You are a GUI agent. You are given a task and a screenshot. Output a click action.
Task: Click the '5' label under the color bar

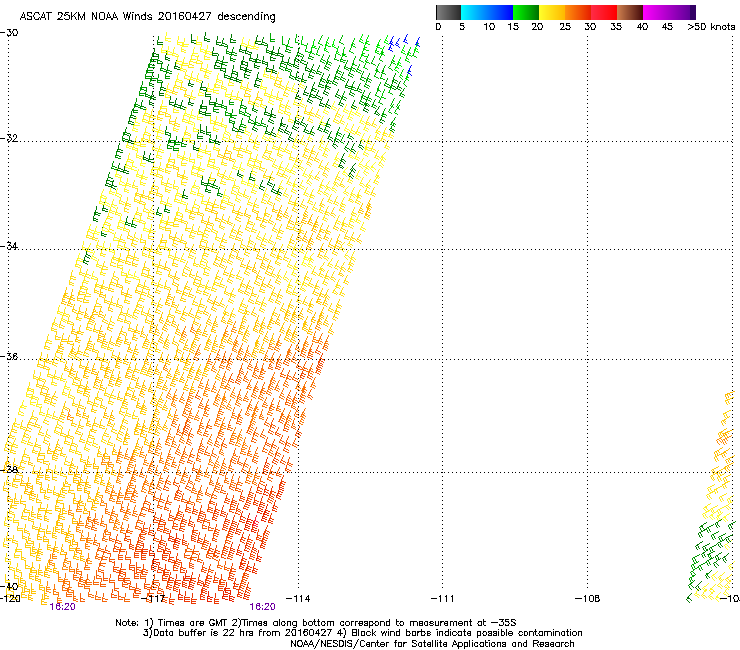tap(462, 27)
